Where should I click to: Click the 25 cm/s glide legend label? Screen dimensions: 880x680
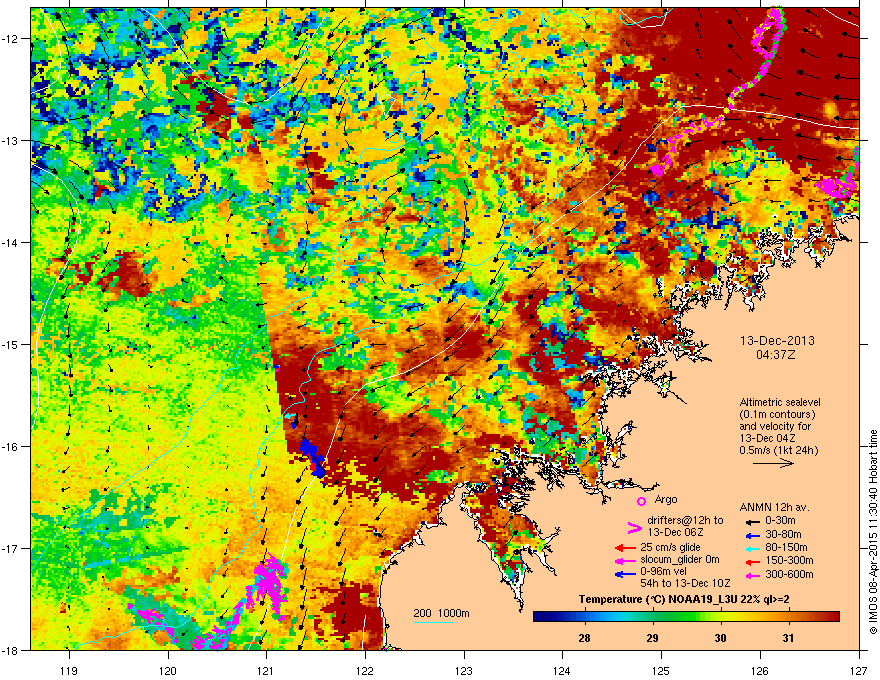tap(670, 547)
